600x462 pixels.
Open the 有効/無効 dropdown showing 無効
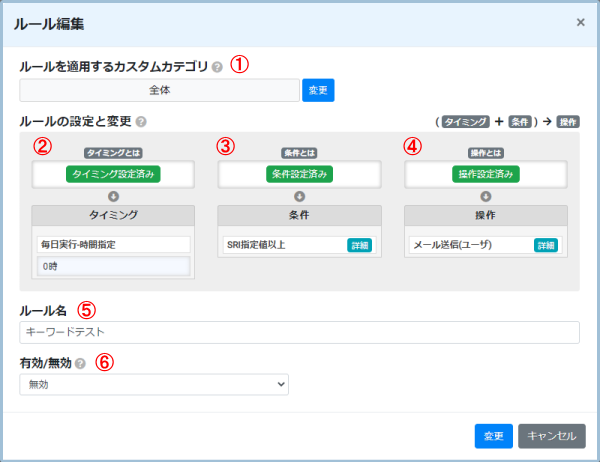[154, 385]
